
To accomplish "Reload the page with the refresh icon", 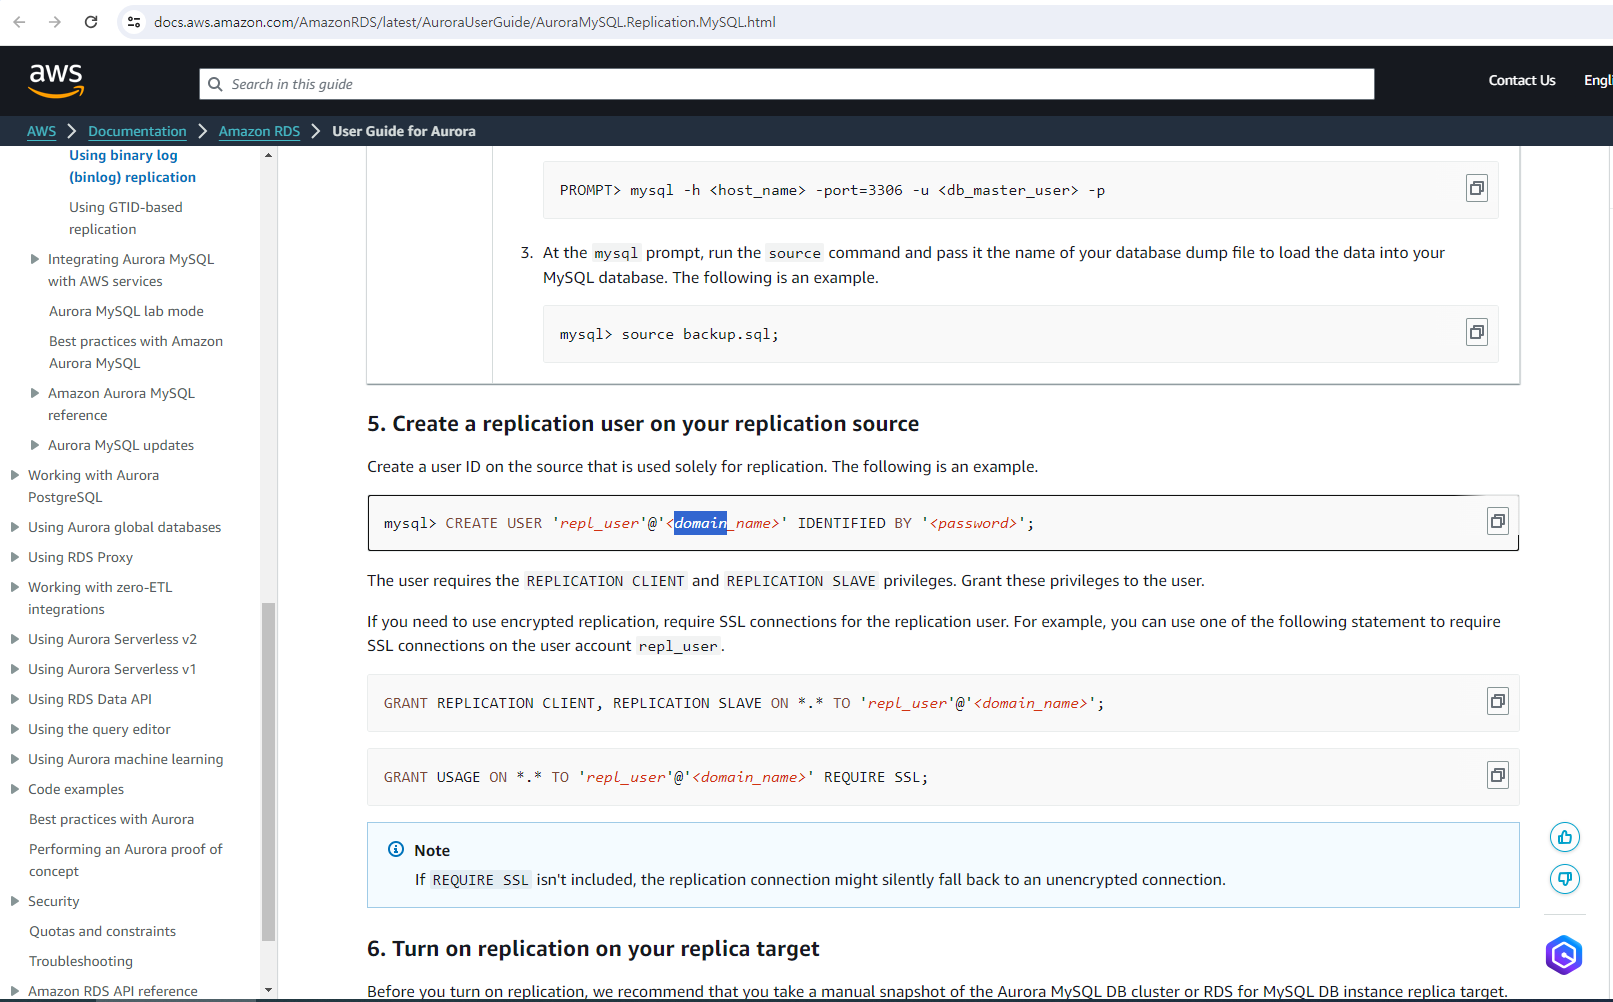I will point(91,22).
